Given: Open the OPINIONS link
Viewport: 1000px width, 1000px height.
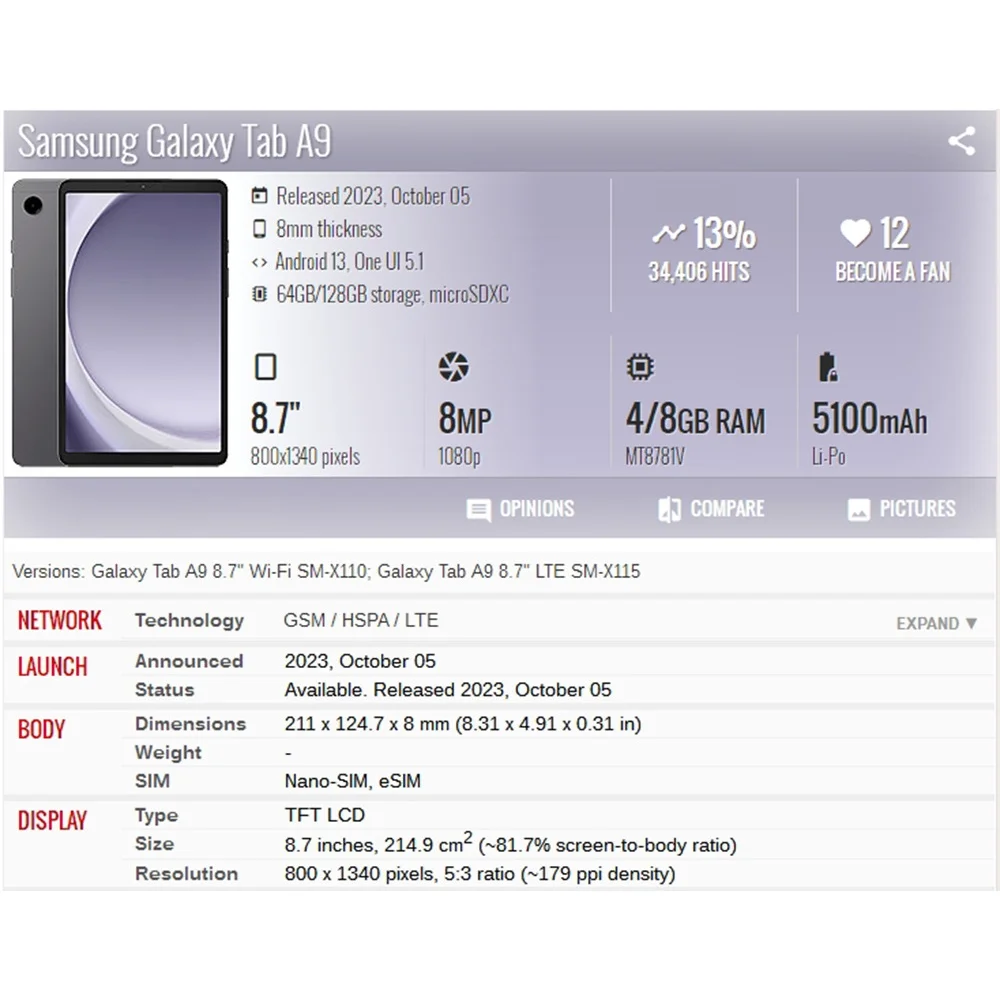Looking at the screenshot, I should 536,509.
